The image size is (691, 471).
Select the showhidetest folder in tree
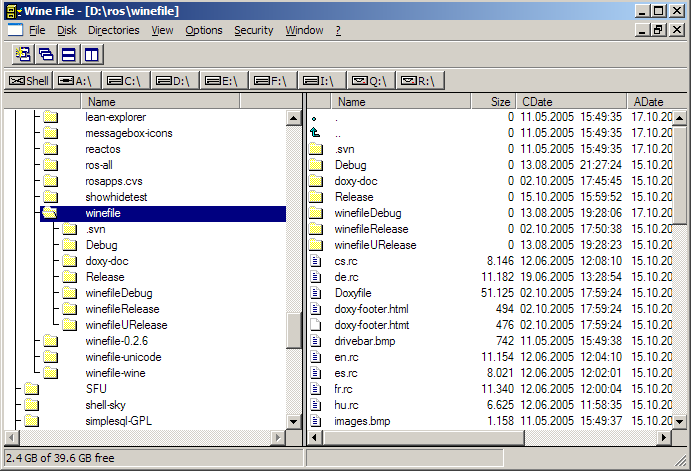click(x=116, y=197)
